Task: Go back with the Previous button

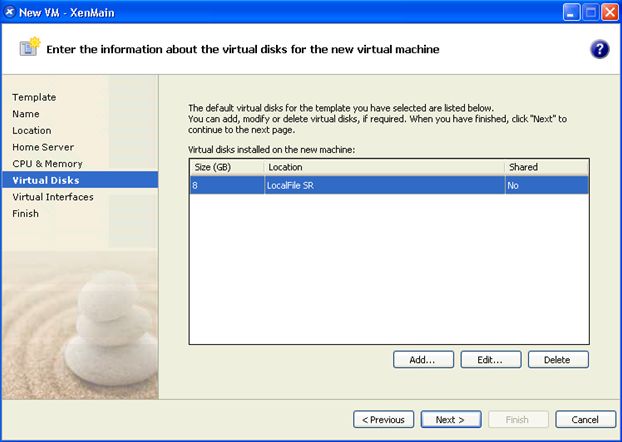Action: 383,419
